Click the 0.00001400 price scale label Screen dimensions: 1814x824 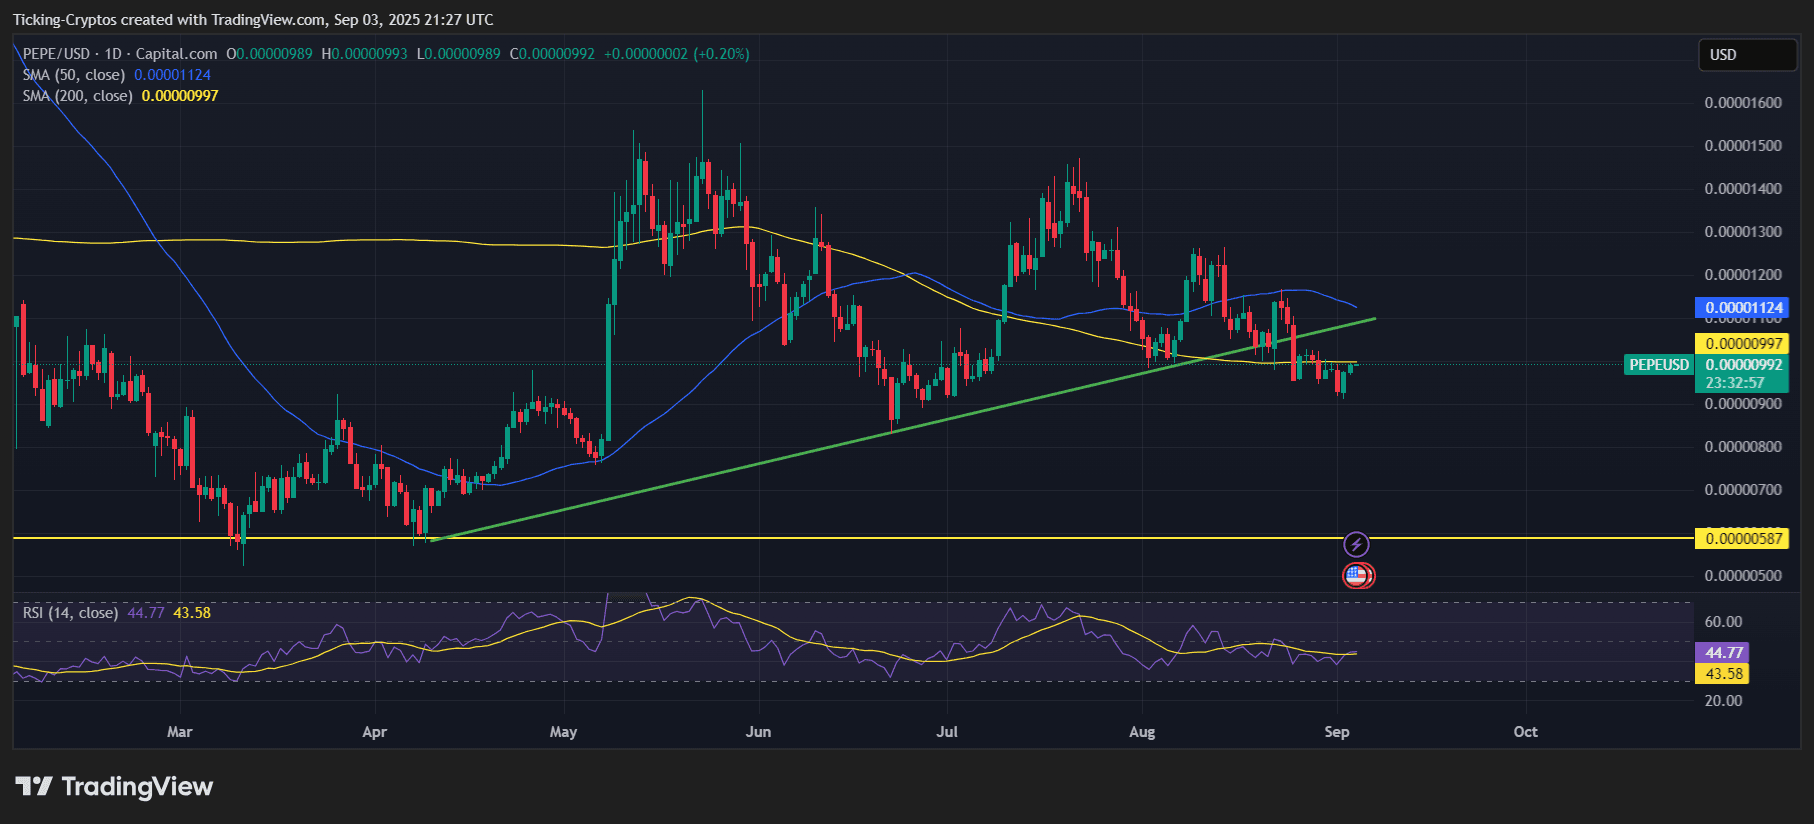[1743, 189]
